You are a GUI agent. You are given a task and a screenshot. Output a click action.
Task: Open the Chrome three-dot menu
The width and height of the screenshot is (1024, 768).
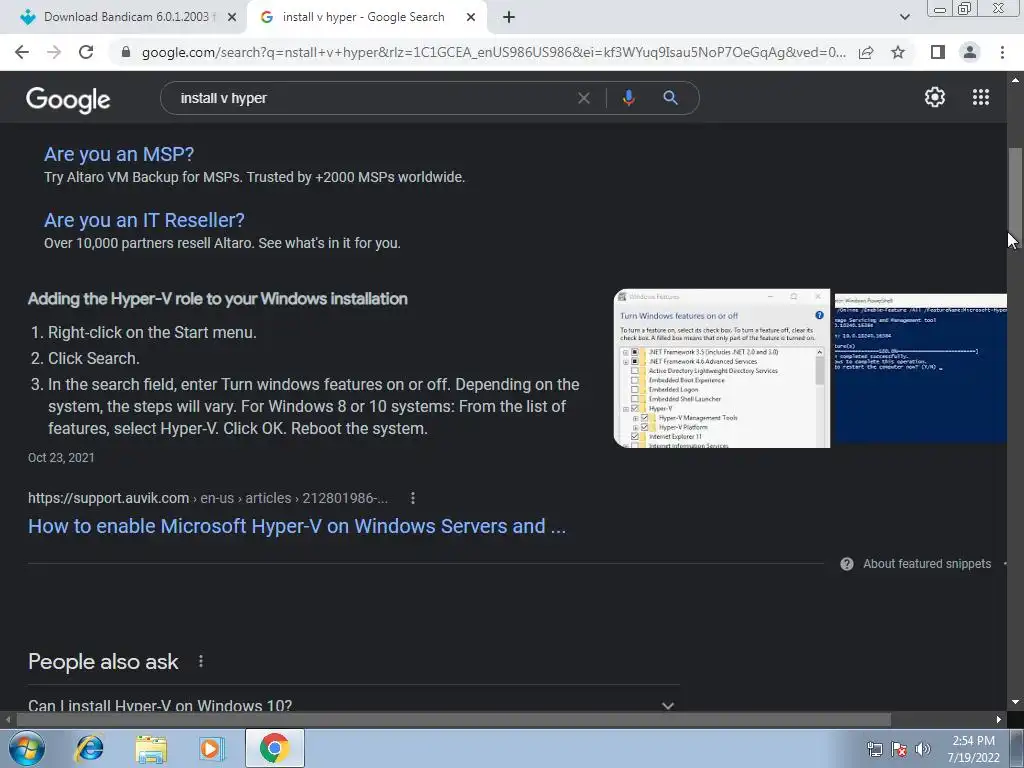(1002, 52)
